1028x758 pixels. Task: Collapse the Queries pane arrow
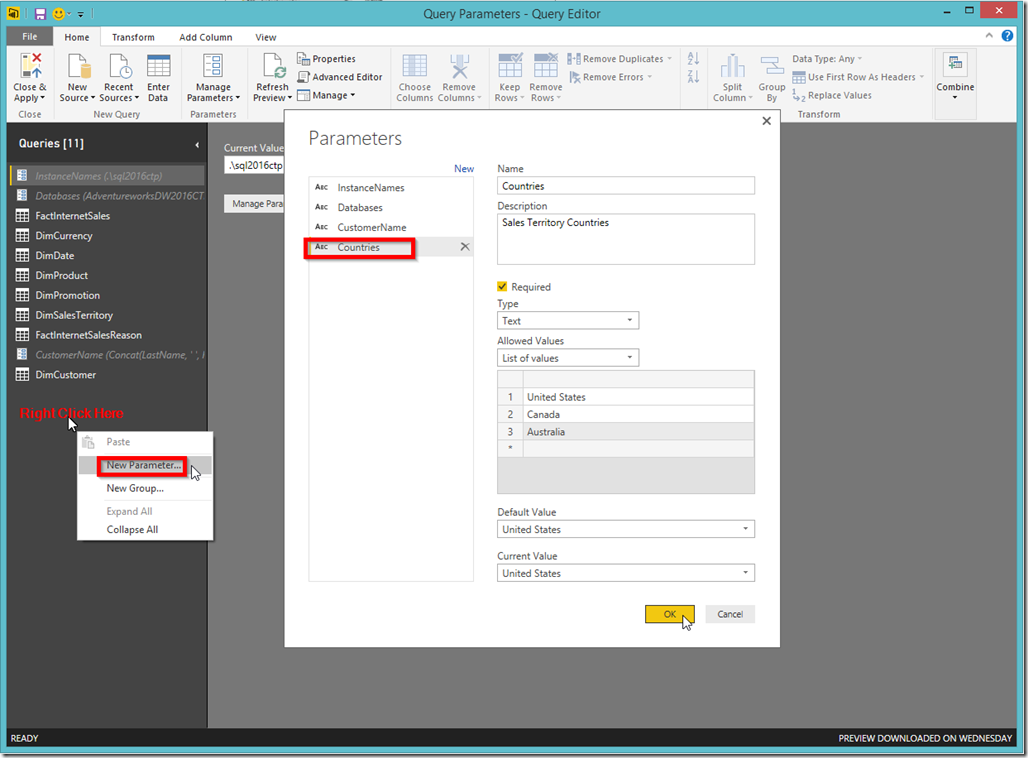tap(197, 145)
